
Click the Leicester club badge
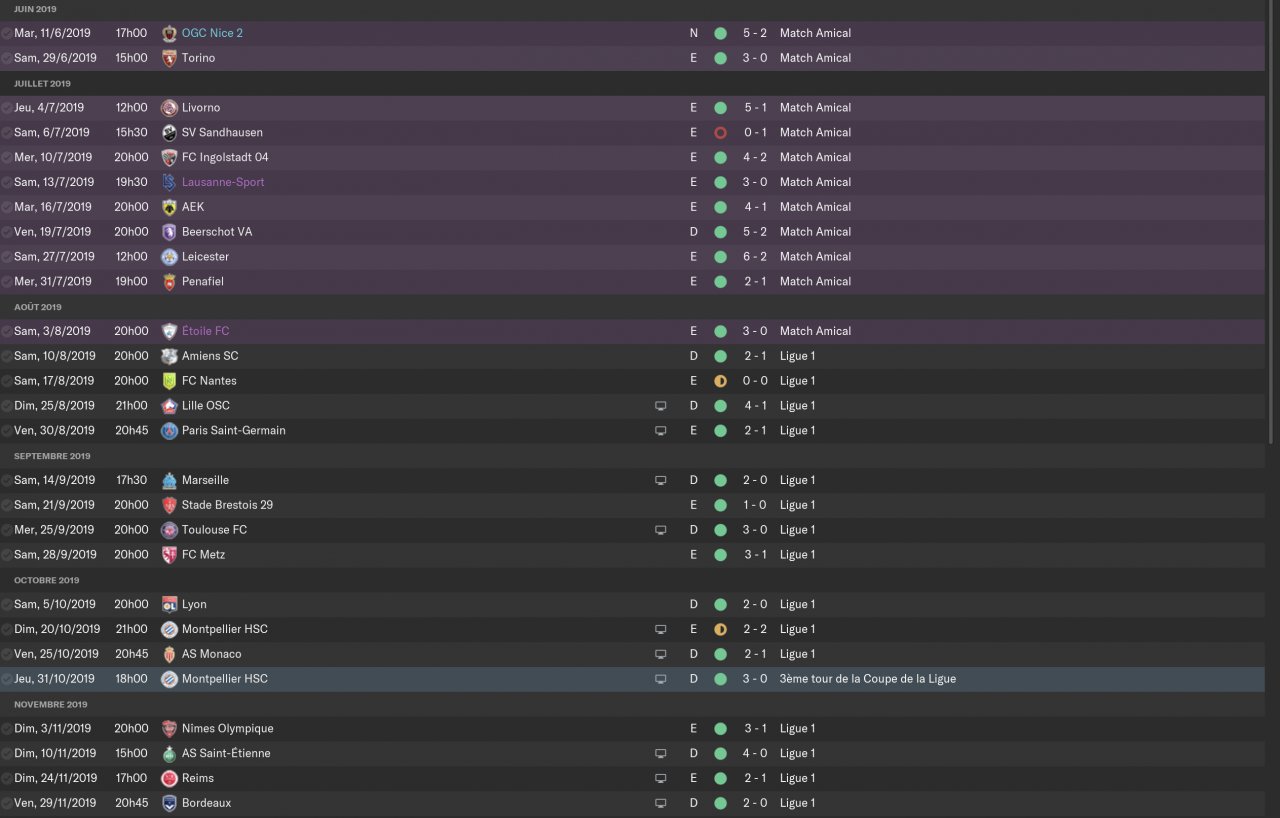tap(169, 257)
